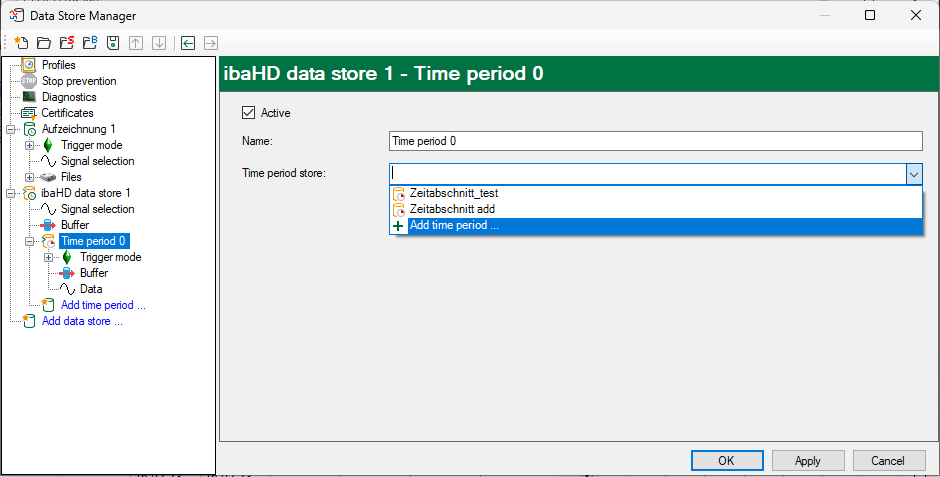Image resolution: width=940 pixels, height=477 pixels.
Task: Click the new configuration star-page icon
Action: (x=21, y=43)
